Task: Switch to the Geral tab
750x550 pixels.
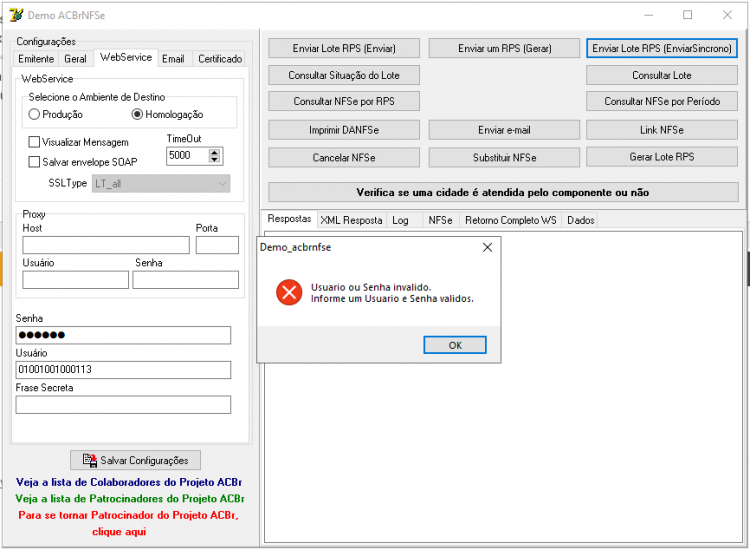Action: tap(76, 59)
